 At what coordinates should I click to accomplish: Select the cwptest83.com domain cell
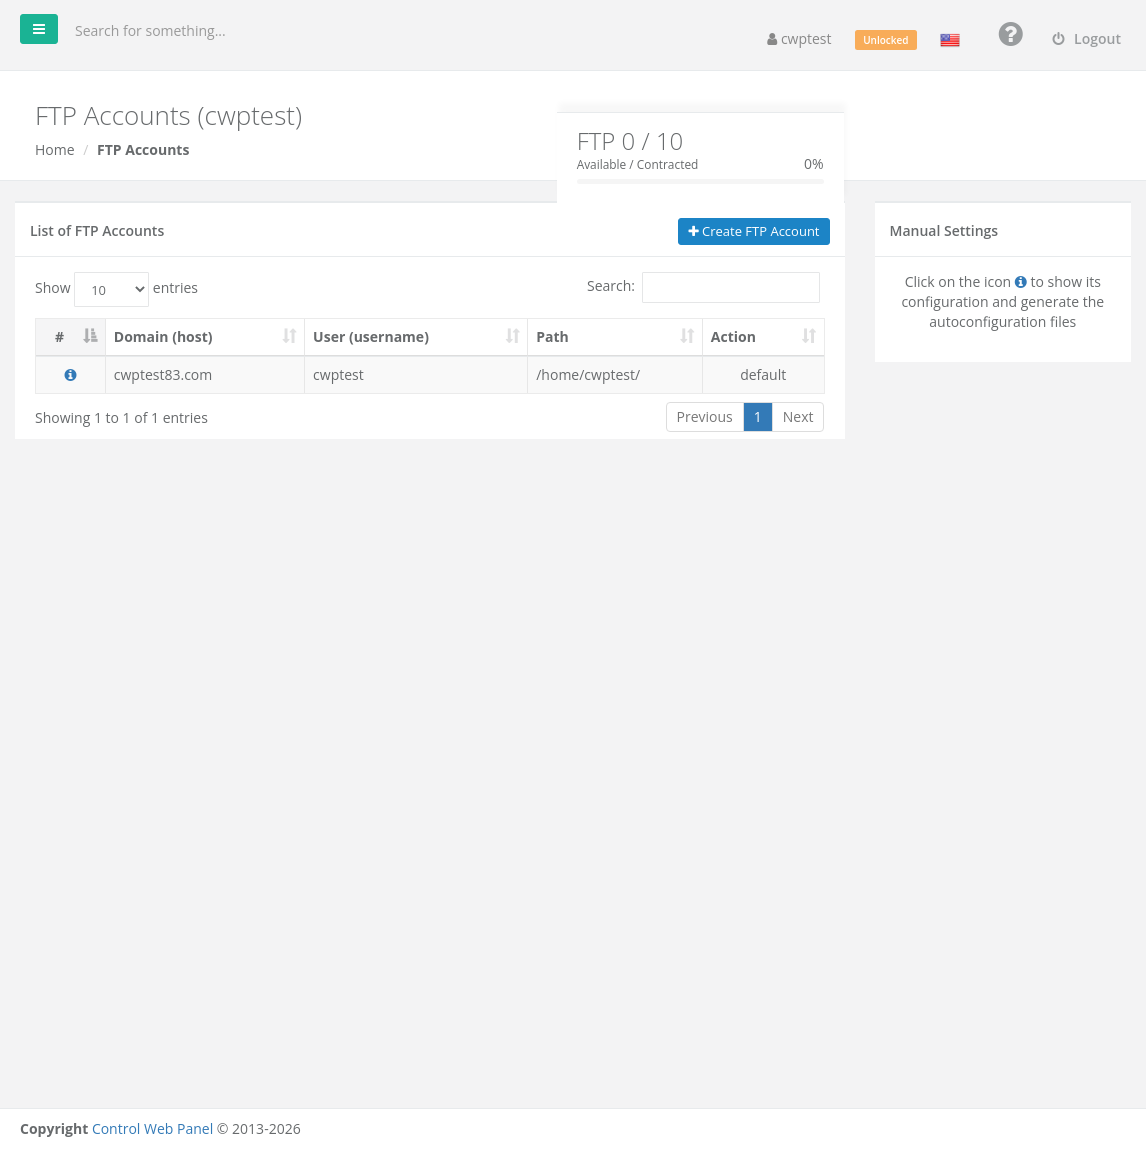[205, 375]
